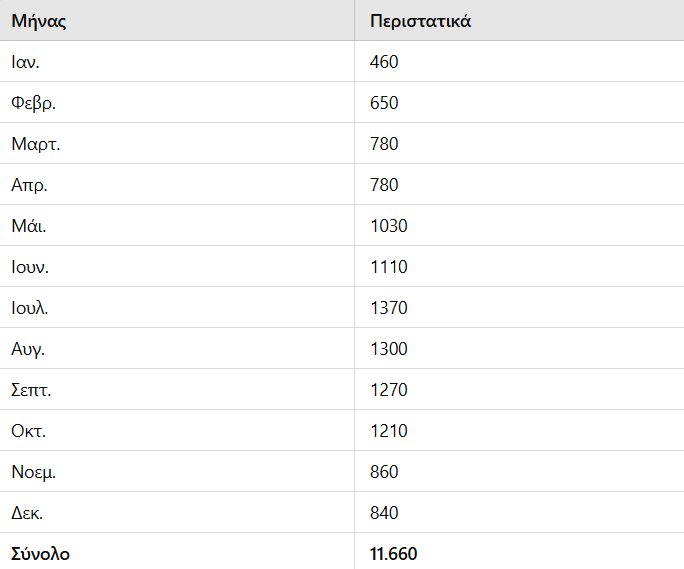The height and width of the screenshot is (569, 684).
Task: Click the Μήνας column header
Action: (177, 20)
